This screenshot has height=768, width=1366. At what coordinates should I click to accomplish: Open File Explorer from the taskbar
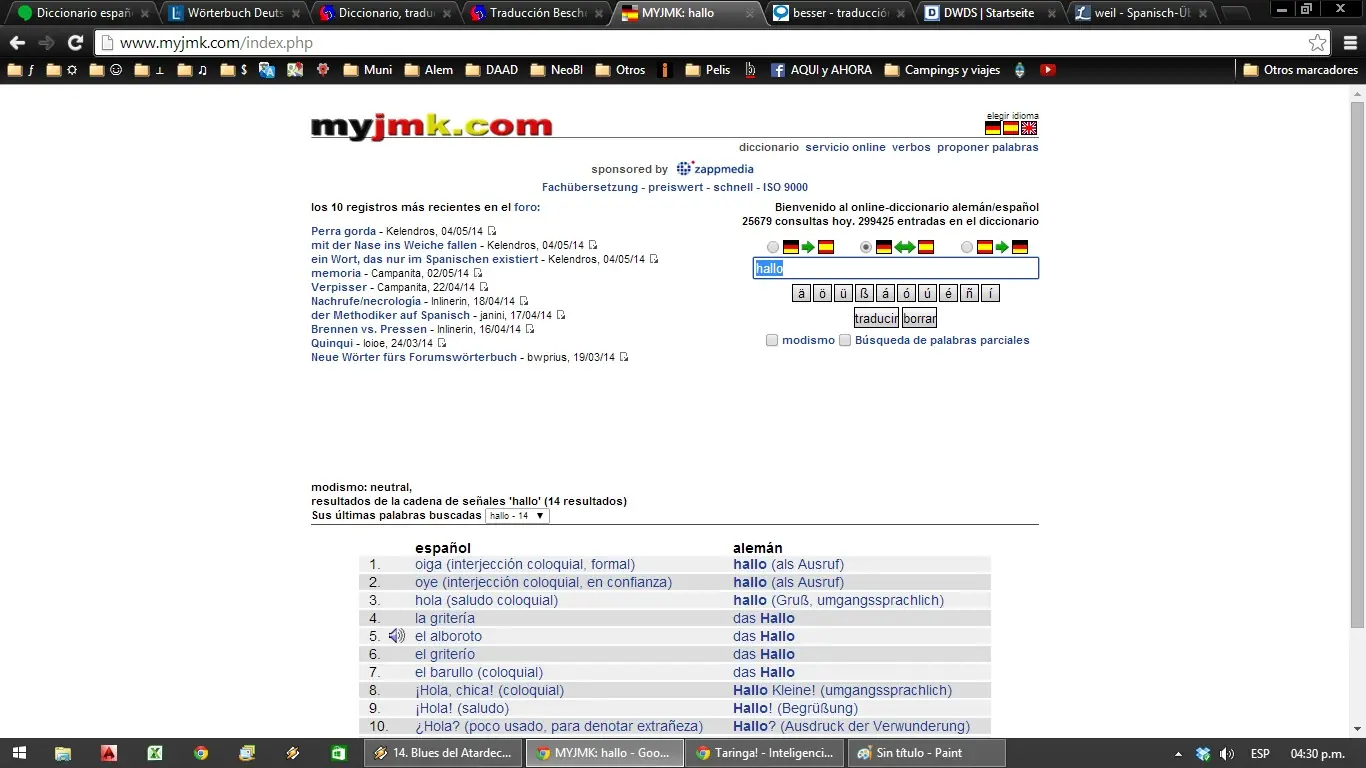[x=63, y=753]
